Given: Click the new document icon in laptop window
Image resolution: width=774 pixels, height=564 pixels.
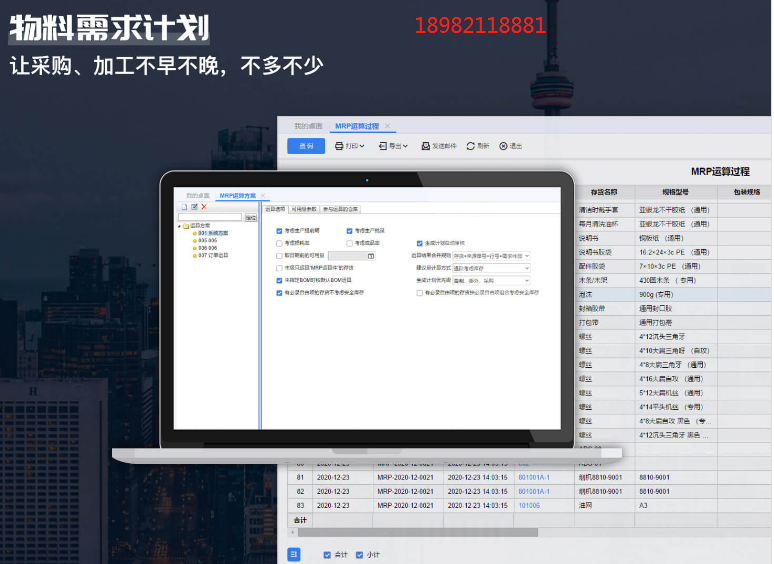Looking at the screenshot, I should (x=183, y=207).
